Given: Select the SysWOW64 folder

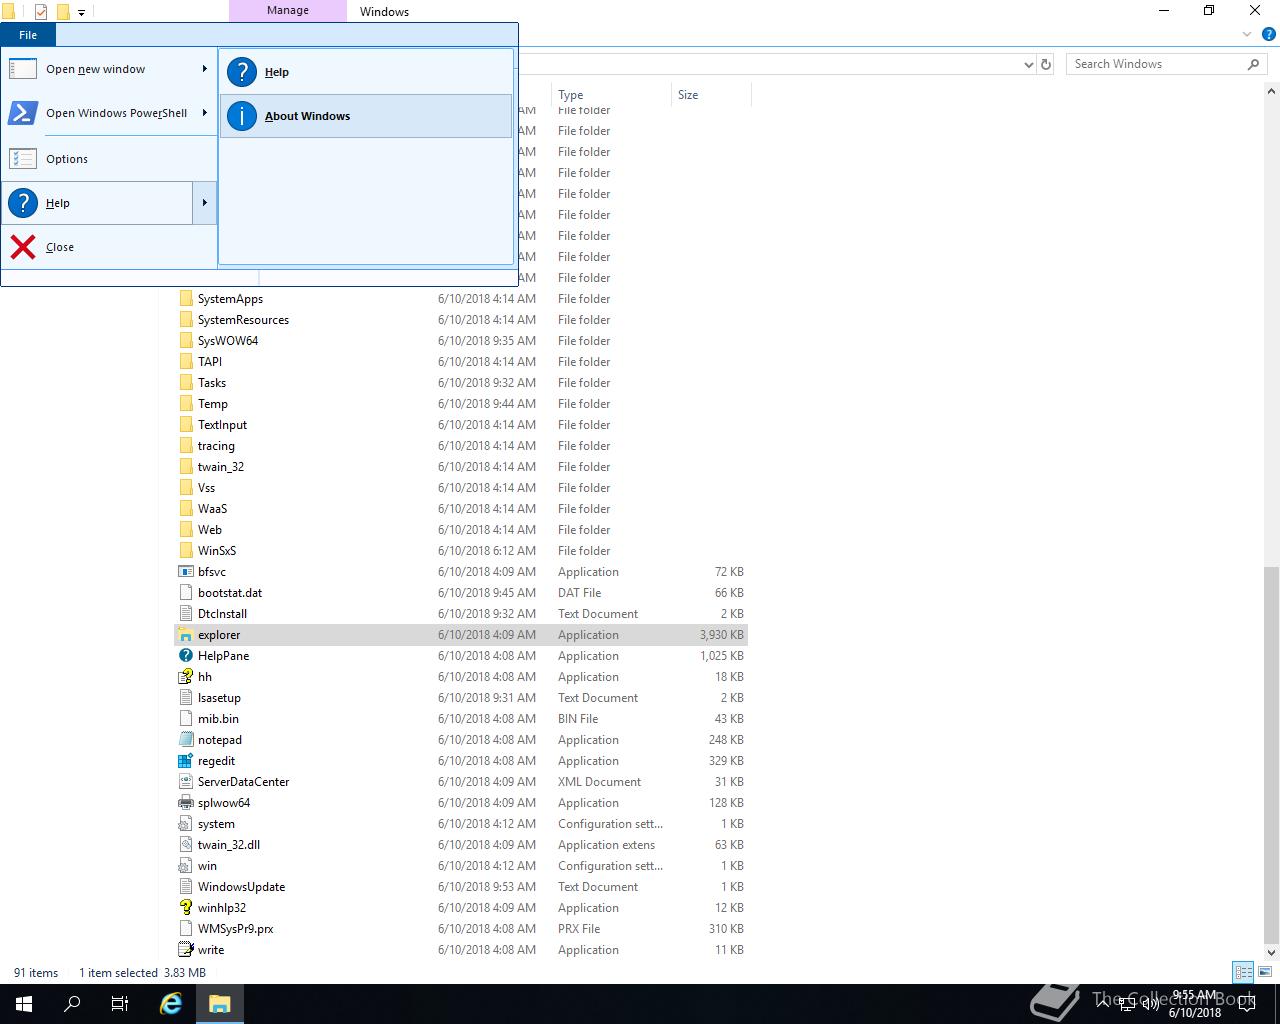Looking at the screenshot, I should pos(228,341).
